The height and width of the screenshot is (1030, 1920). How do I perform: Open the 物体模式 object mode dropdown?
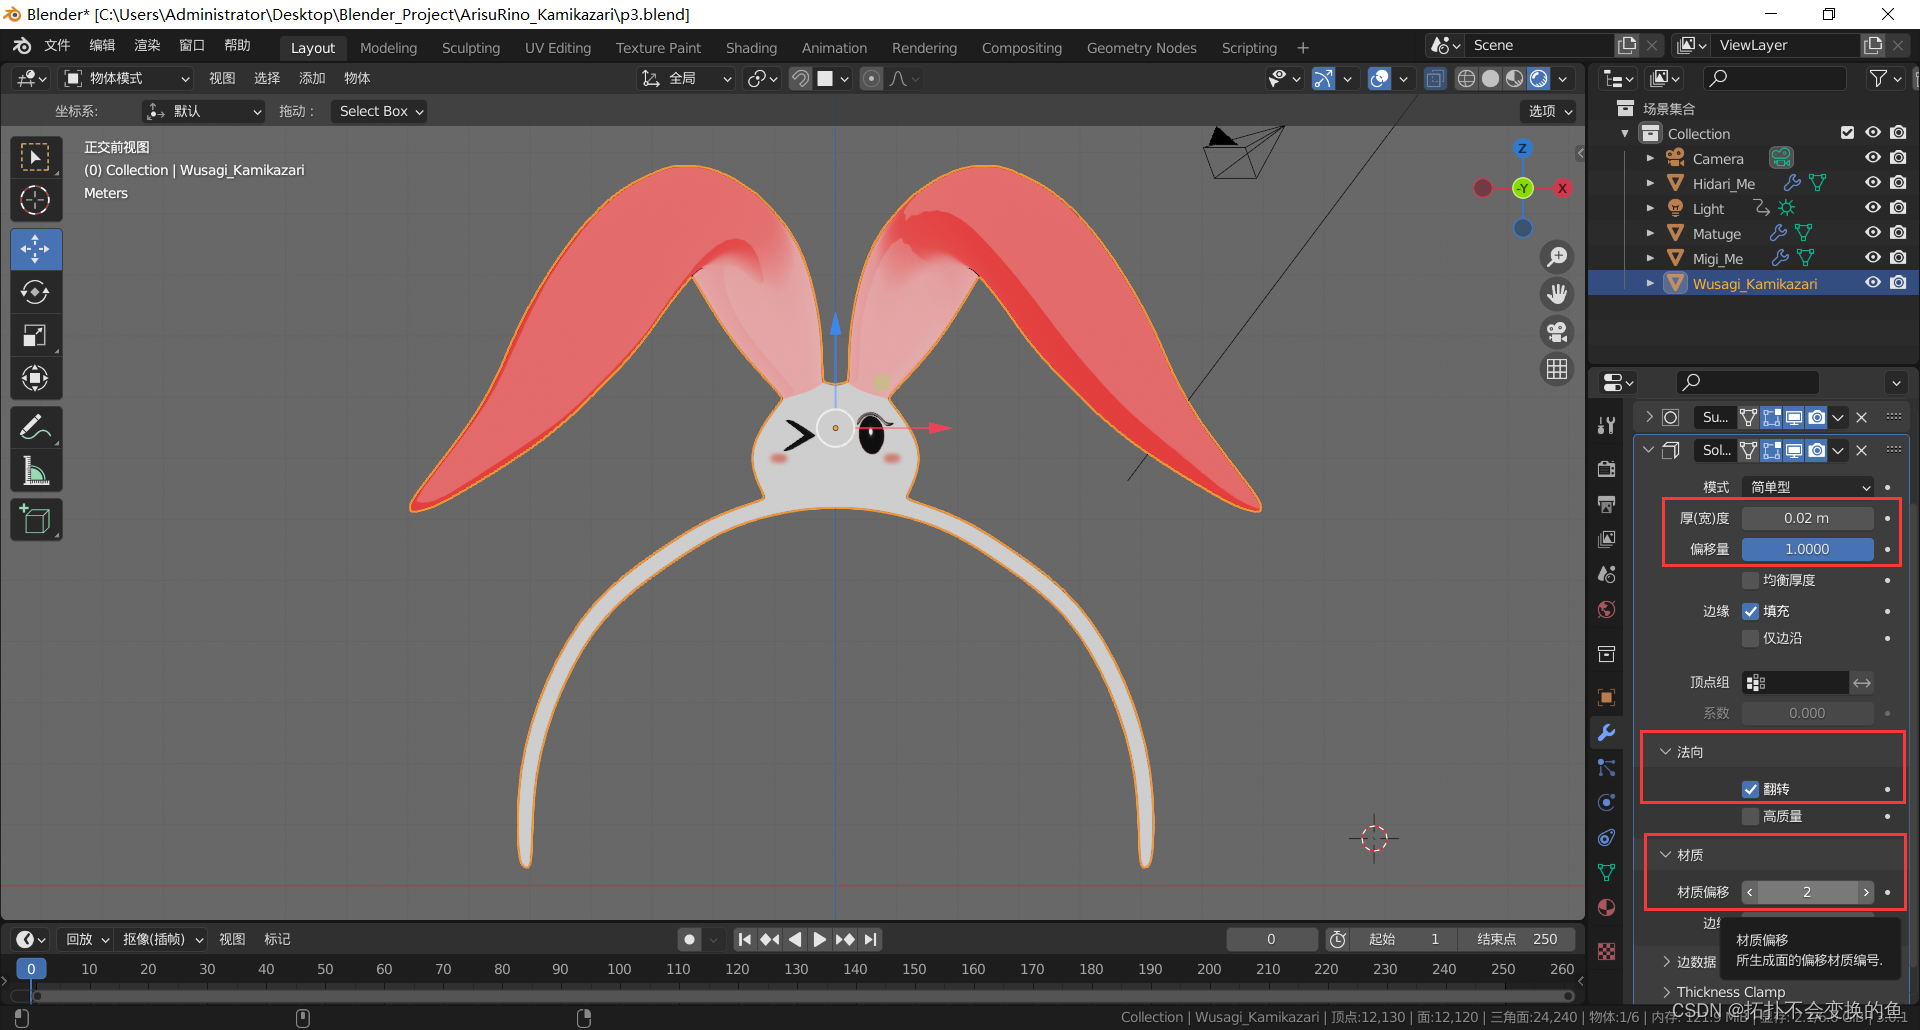pyautogui.click(x=126, y=78)
